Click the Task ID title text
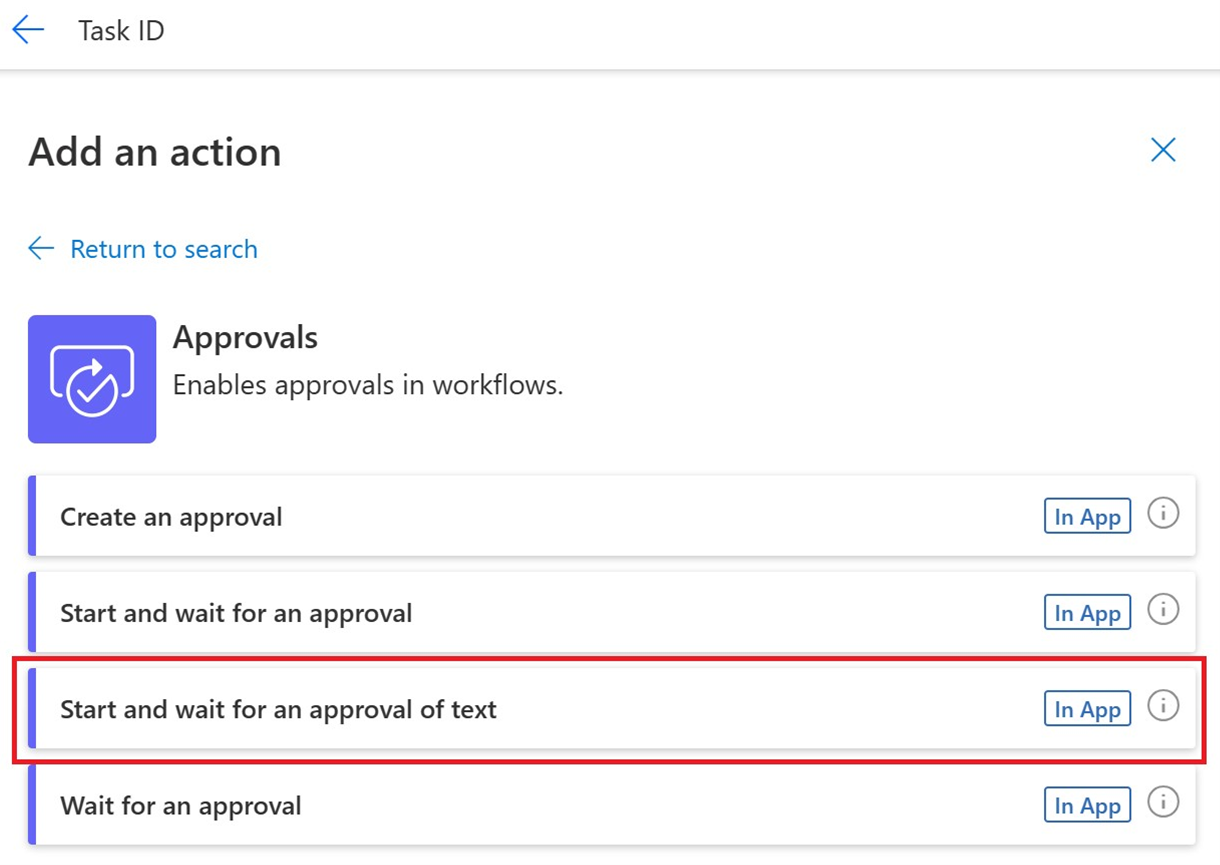This screenshot has height=865, width=1220. point(121,31)
